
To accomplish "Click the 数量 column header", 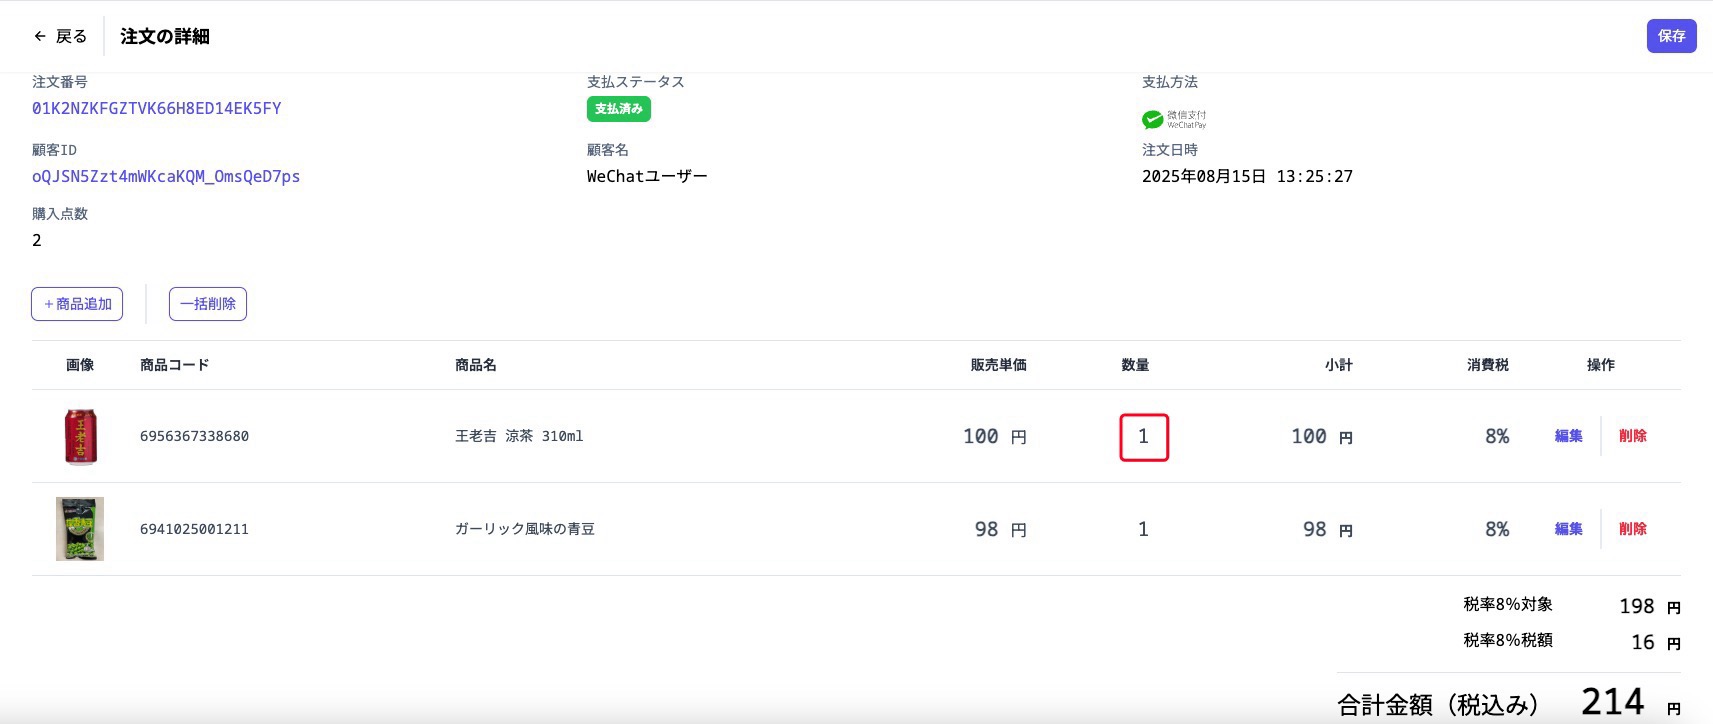I will pyautogui.click(x=1135, y=365).
